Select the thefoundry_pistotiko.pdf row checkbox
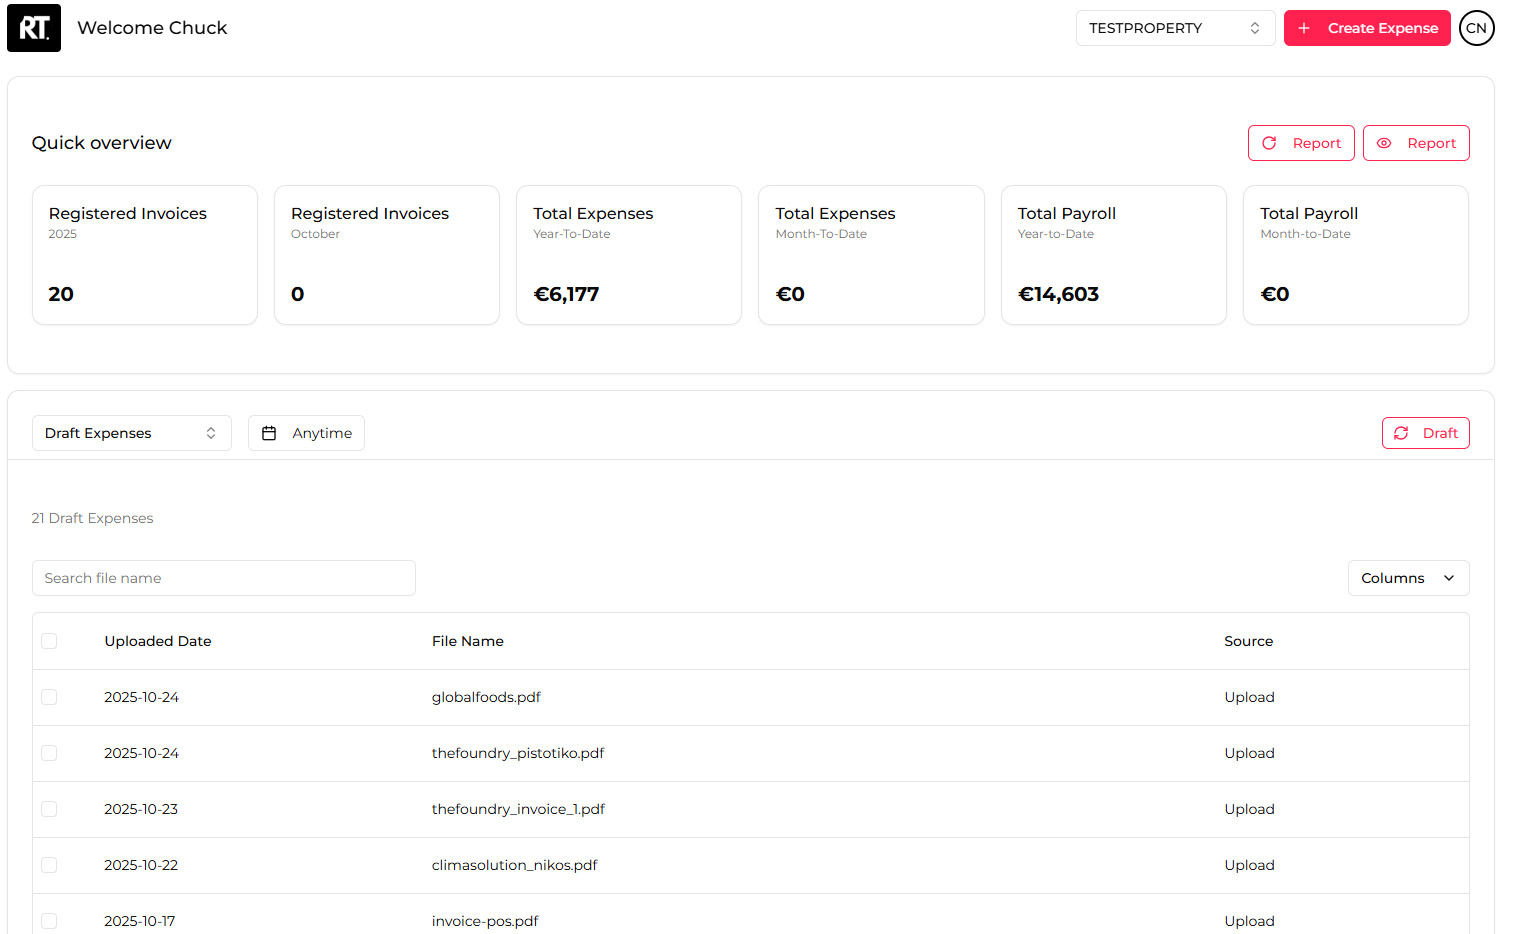This screenshot has height=934, width=1529. [49, 753]
